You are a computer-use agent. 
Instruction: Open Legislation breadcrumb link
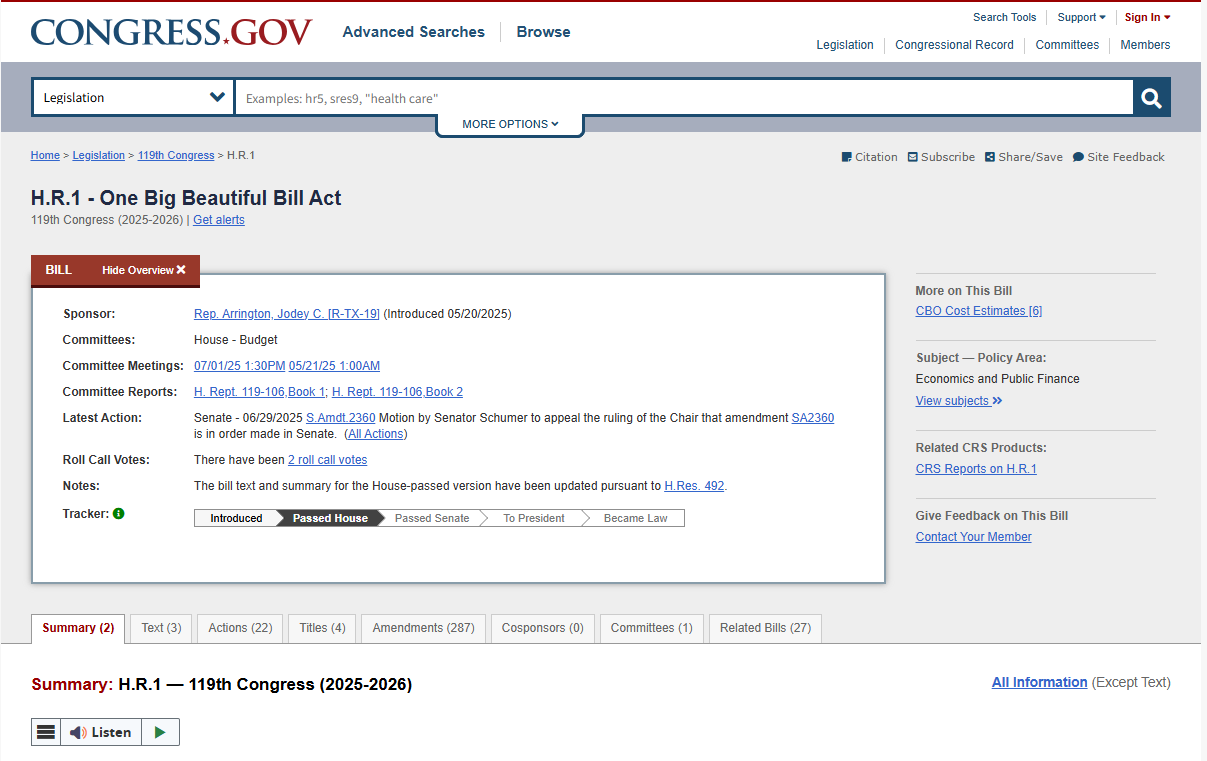point(99,156)
